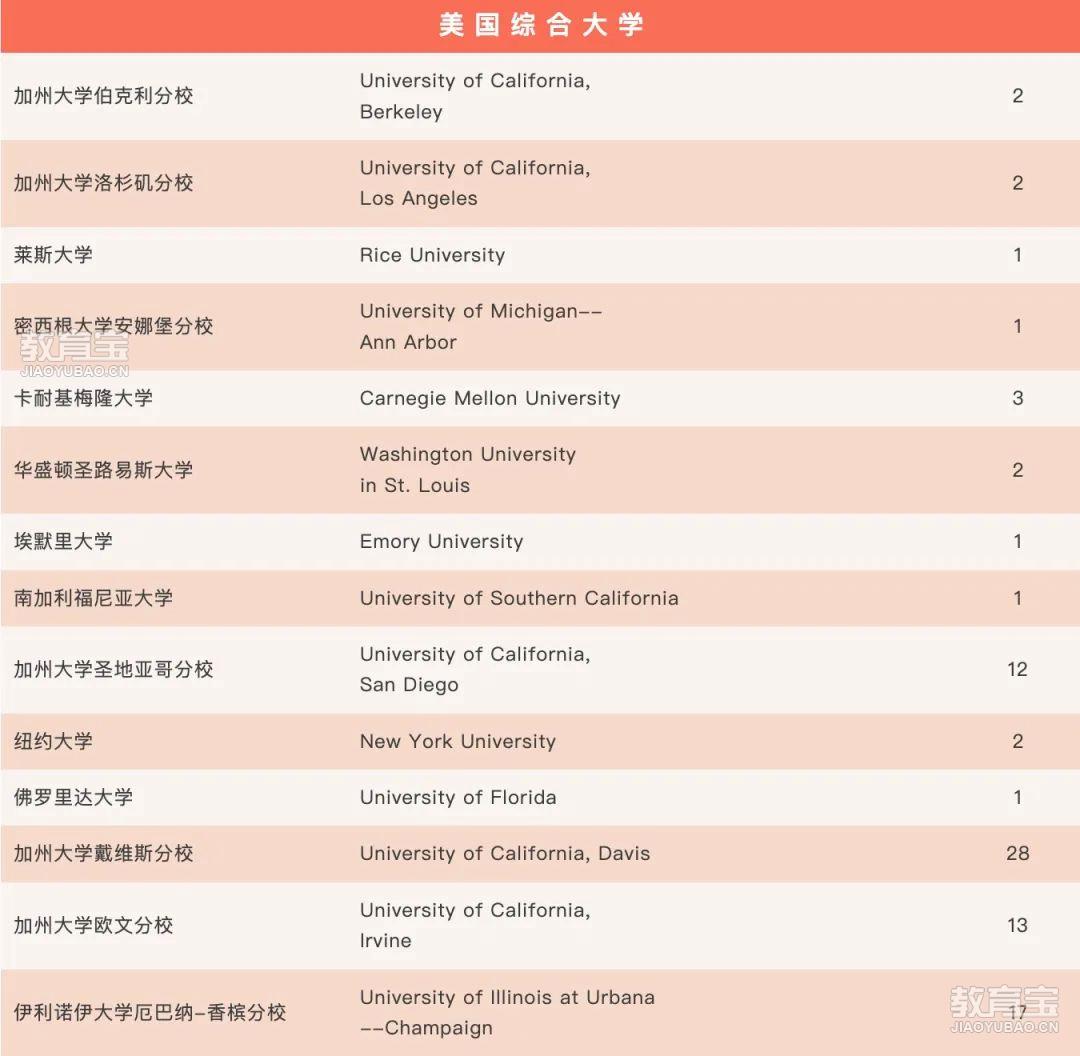Click "University of California, Los Angeles" text

click(x=475, y=183)
